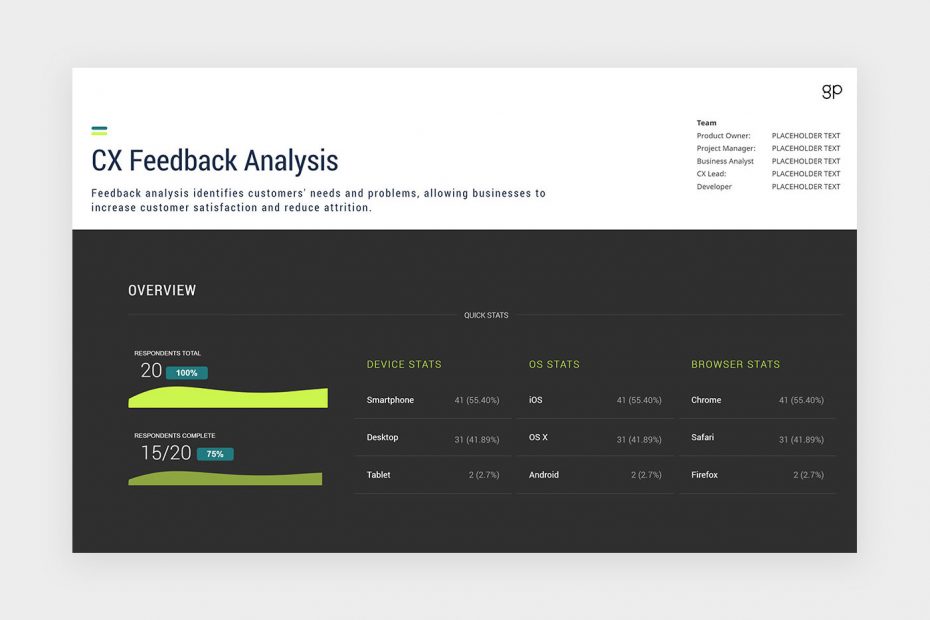This screenshot has height=620, width=930.
Task: Click the 100% badge beside respondents total
Action: pyautogui.click(x=186, y=373)
